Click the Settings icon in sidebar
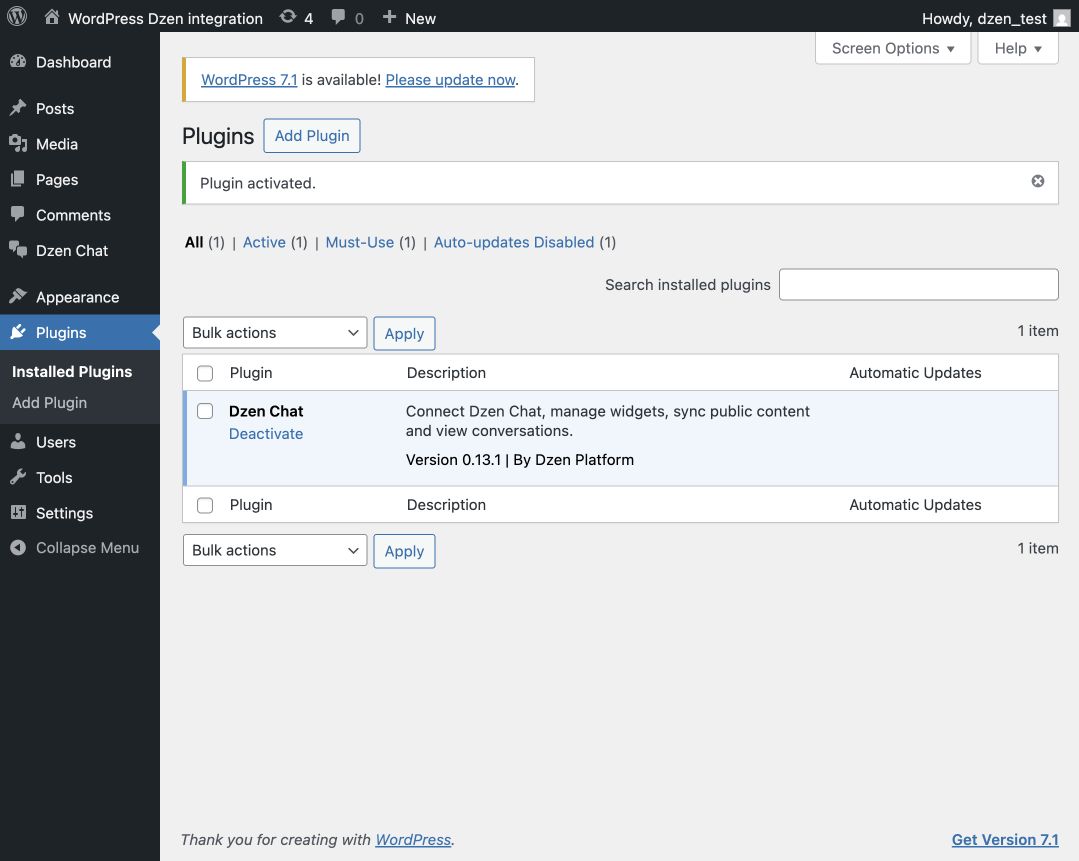 (x=18, y=512)
